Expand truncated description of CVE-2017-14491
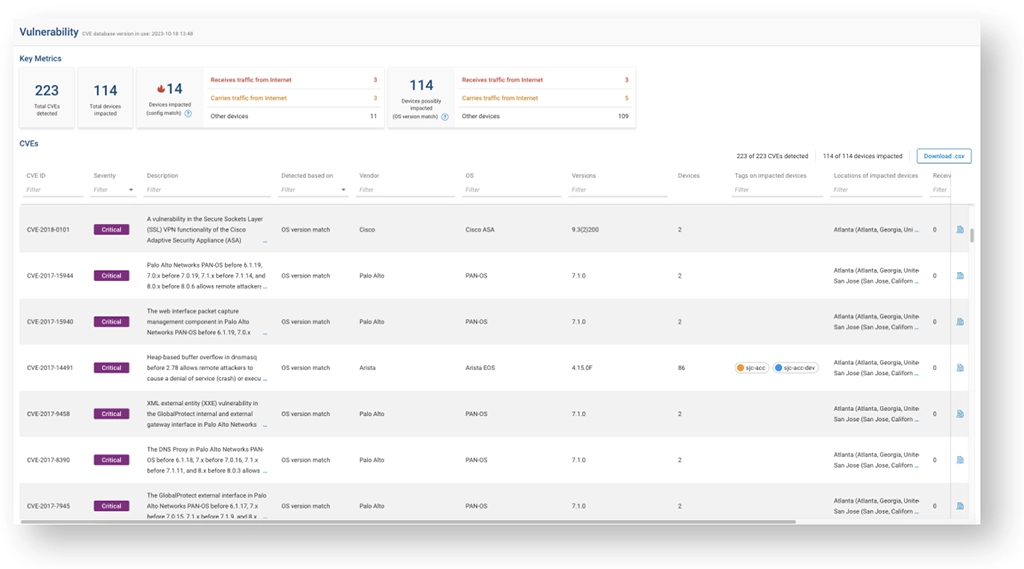 tap(264, 379)
